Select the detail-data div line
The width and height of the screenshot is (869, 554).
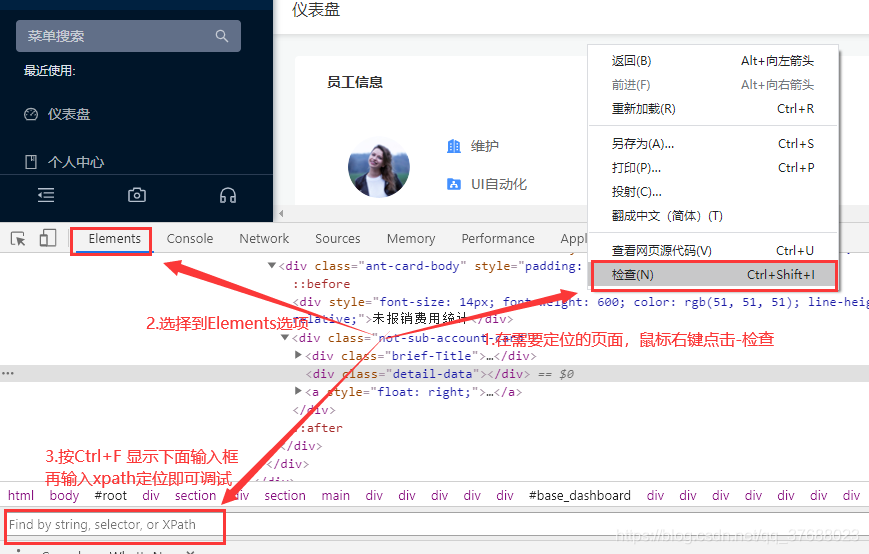coord(434,374)
